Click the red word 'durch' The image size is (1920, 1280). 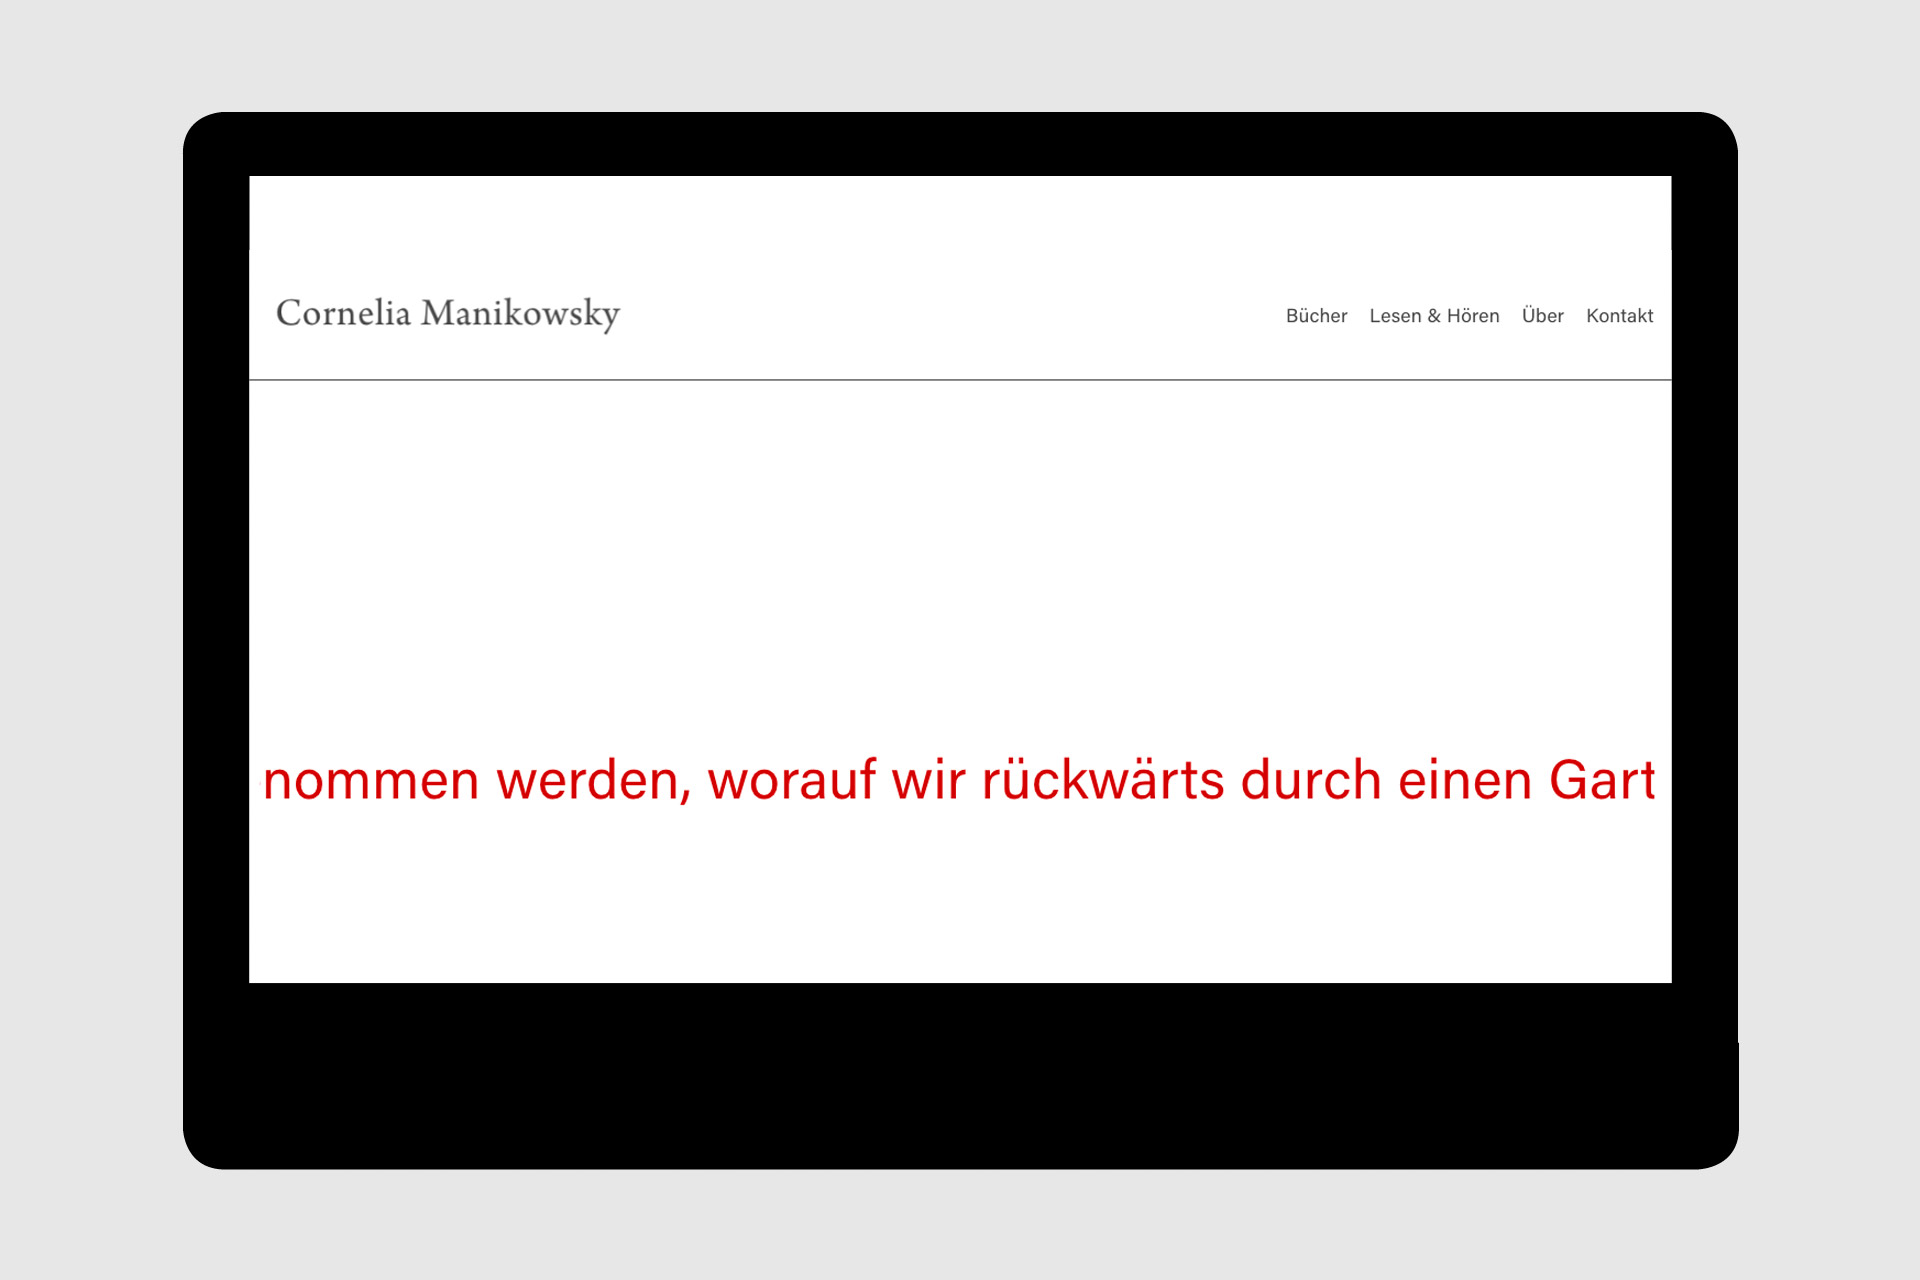[1311, 781]
